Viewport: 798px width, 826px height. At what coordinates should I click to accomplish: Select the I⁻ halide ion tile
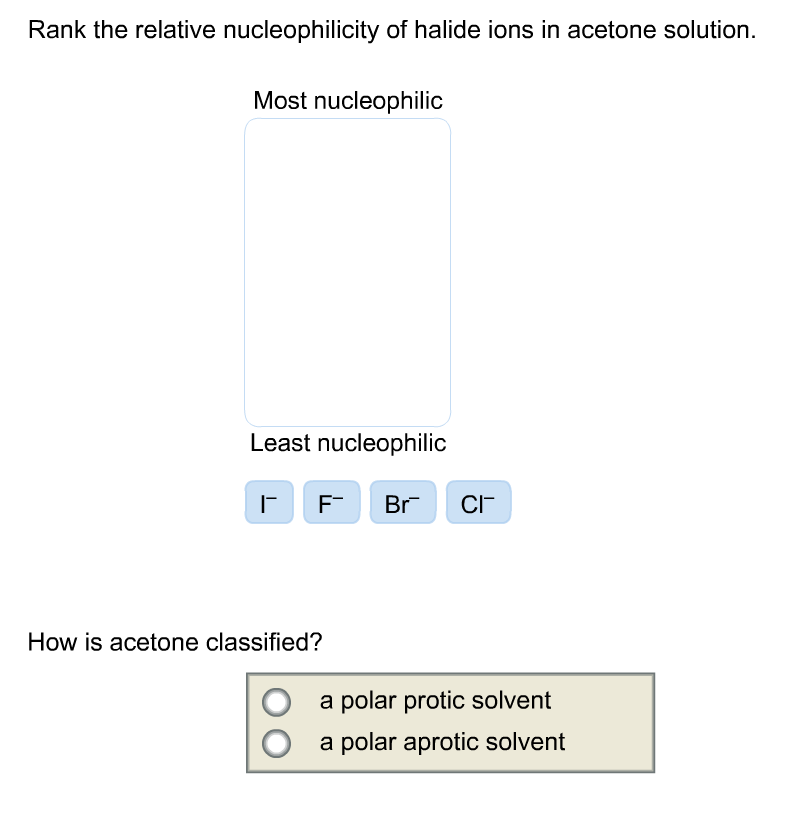click(x=268, y=502)
